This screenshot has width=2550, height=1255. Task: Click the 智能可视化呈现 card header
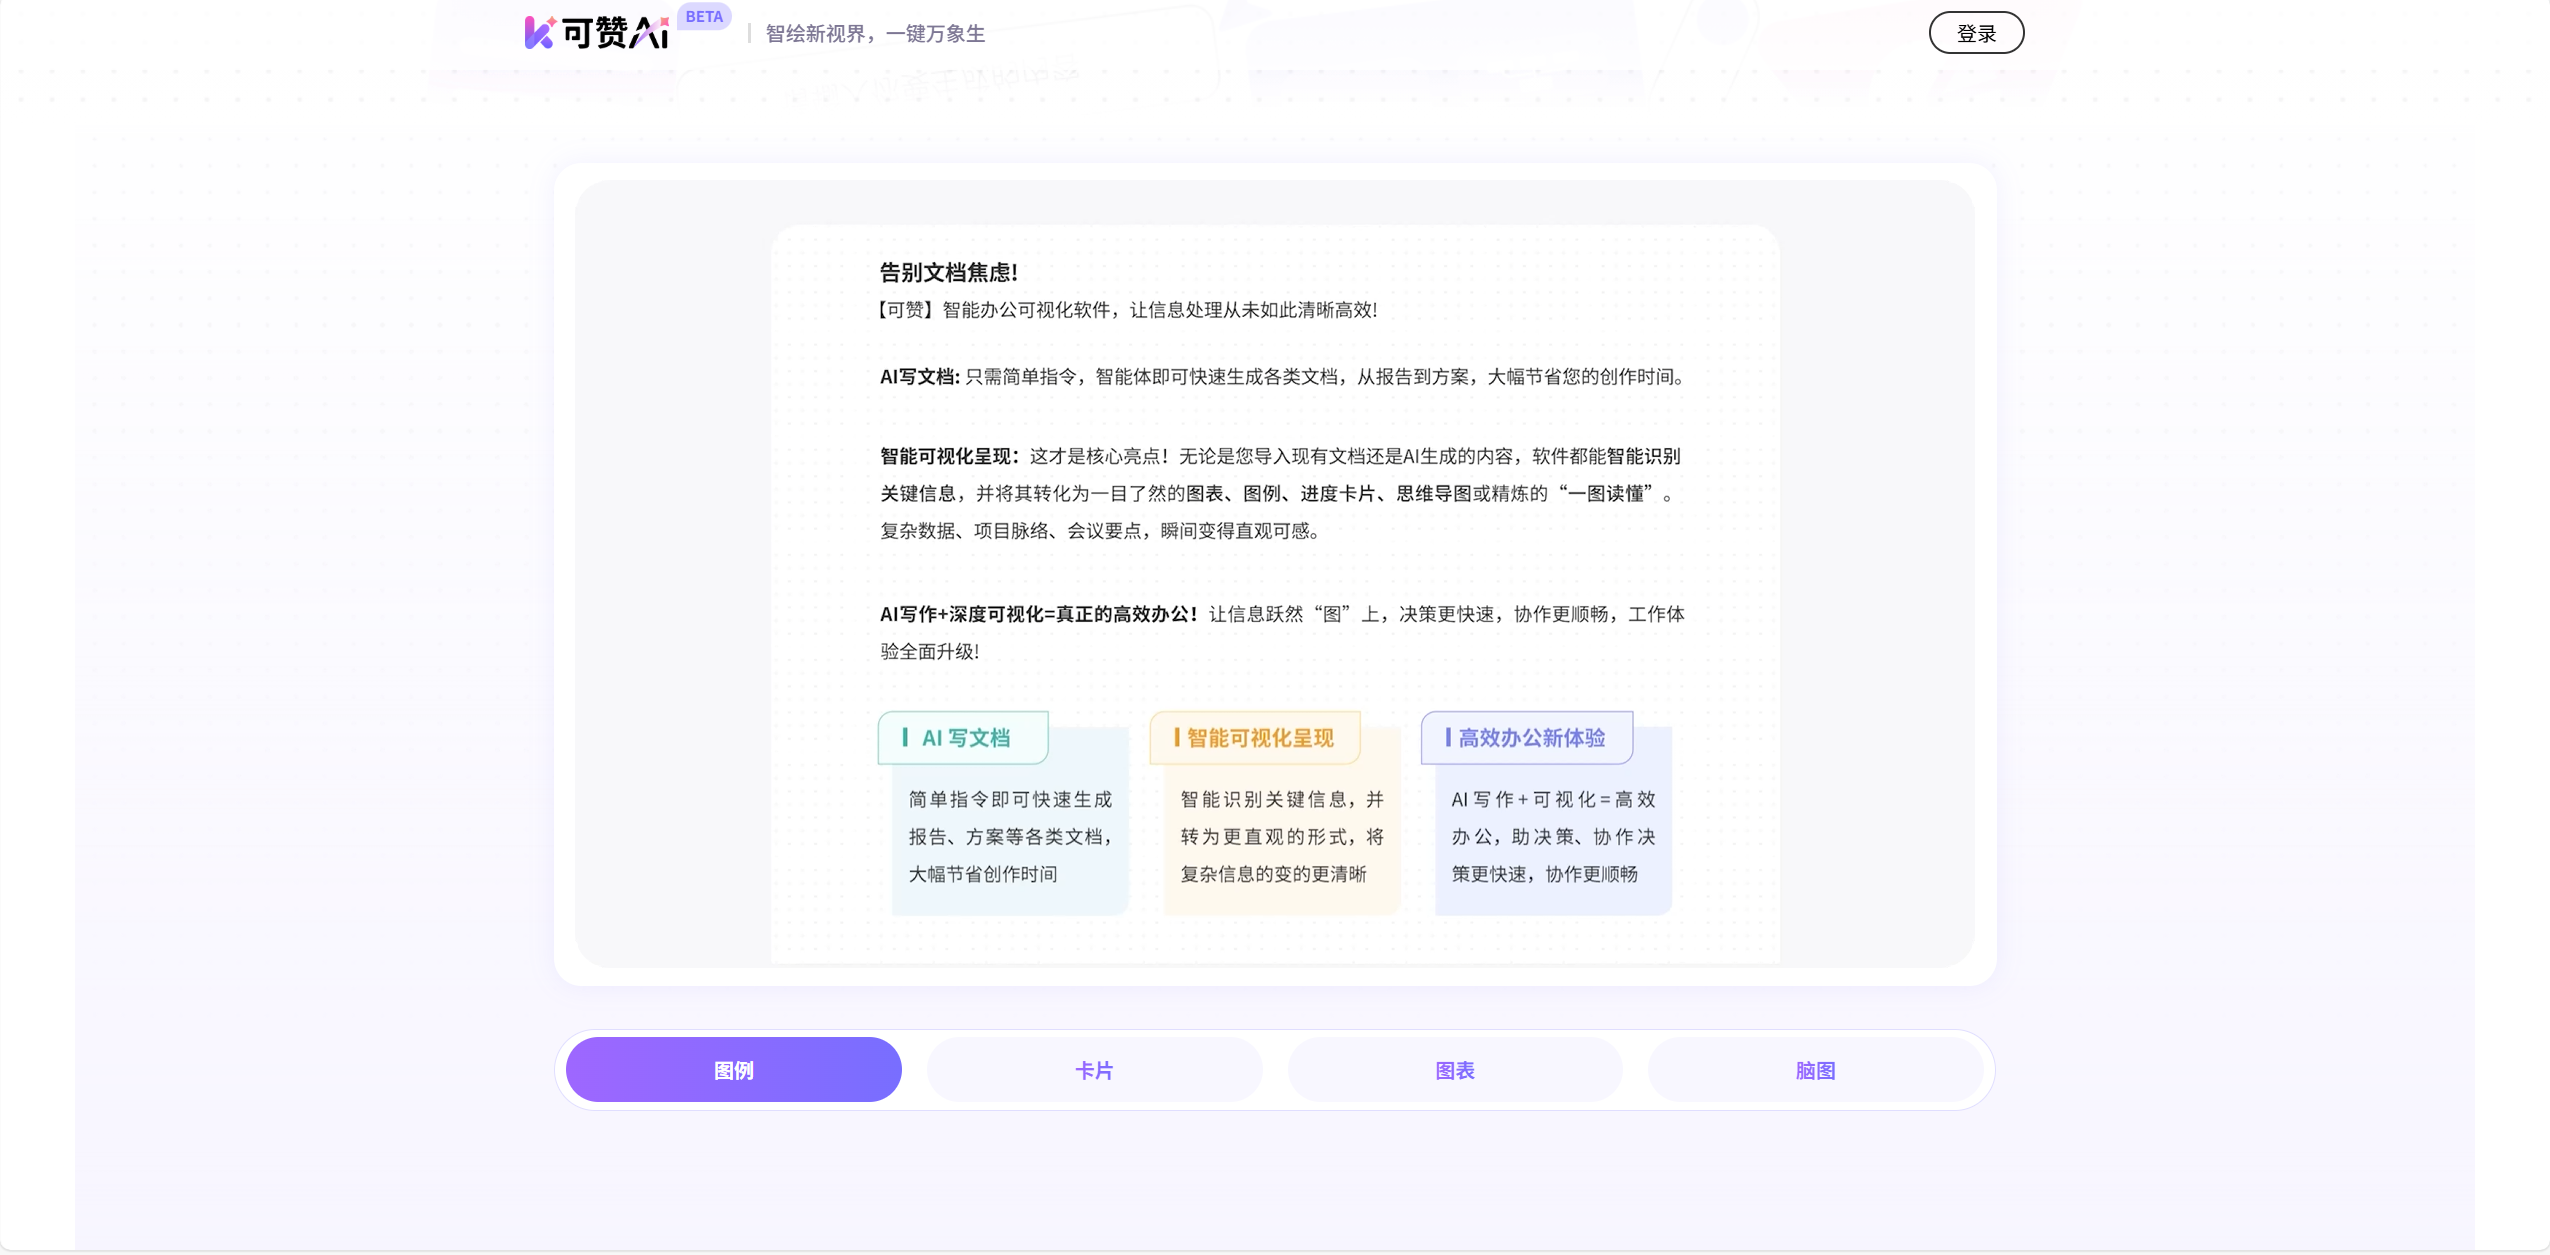(1255, 738)
